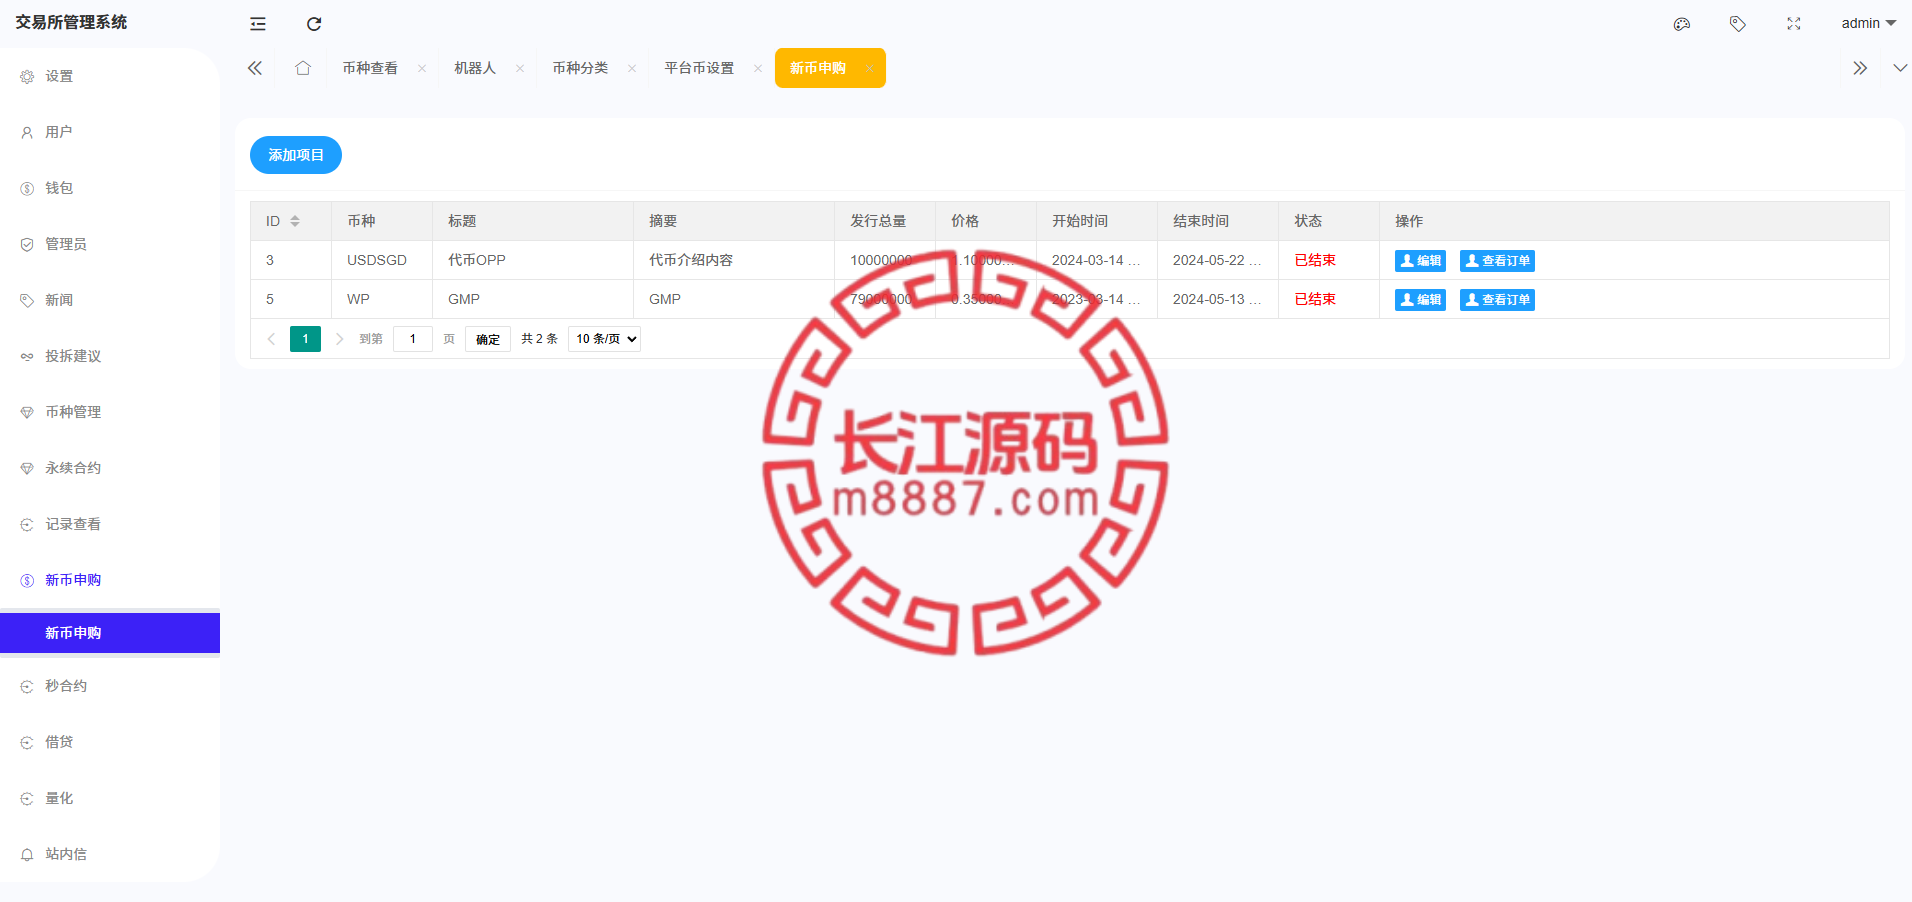Switch to the 币种分类 tab
Viewport: 1912px width, 902px height.
(580, 68)
